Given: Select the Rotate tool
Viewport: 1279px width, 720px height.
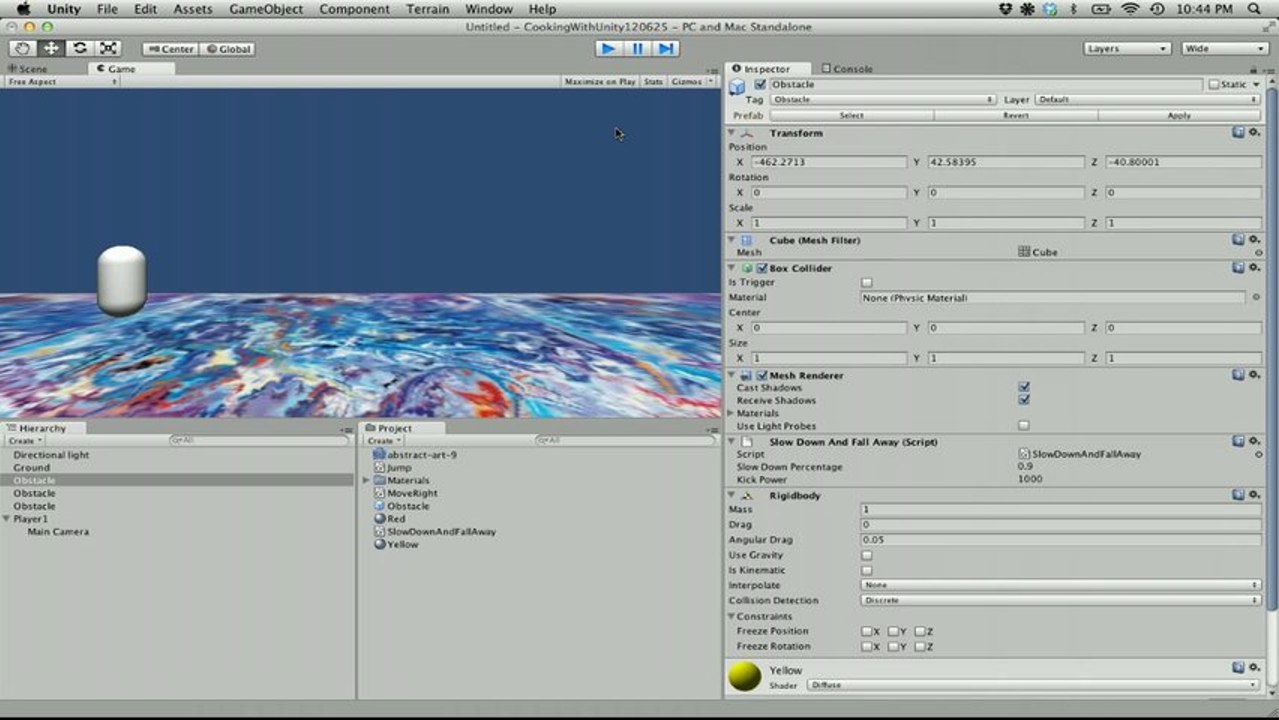Looking at the screenshot, I should [x=80, y=48].
